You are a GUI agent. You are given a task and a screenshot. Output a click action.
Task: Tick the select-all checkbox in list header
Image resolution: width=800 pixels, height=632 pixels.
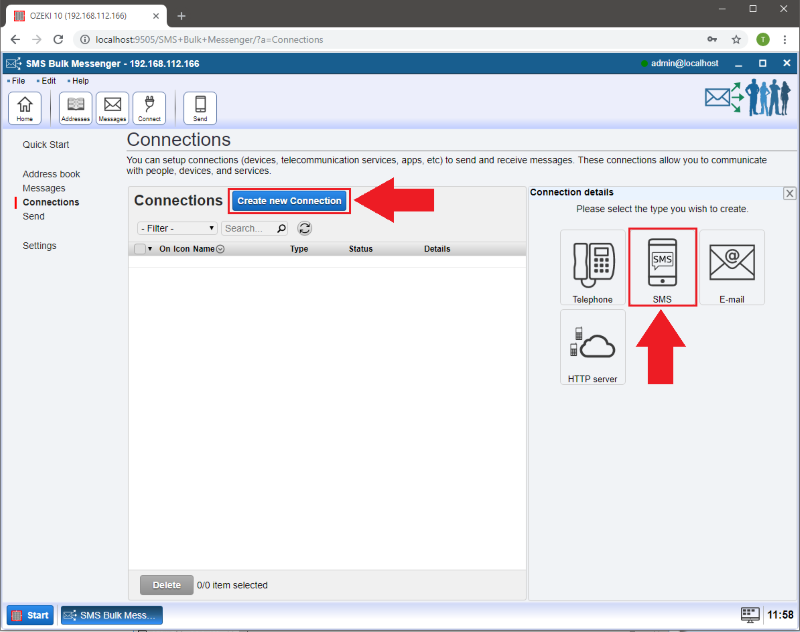140,249
